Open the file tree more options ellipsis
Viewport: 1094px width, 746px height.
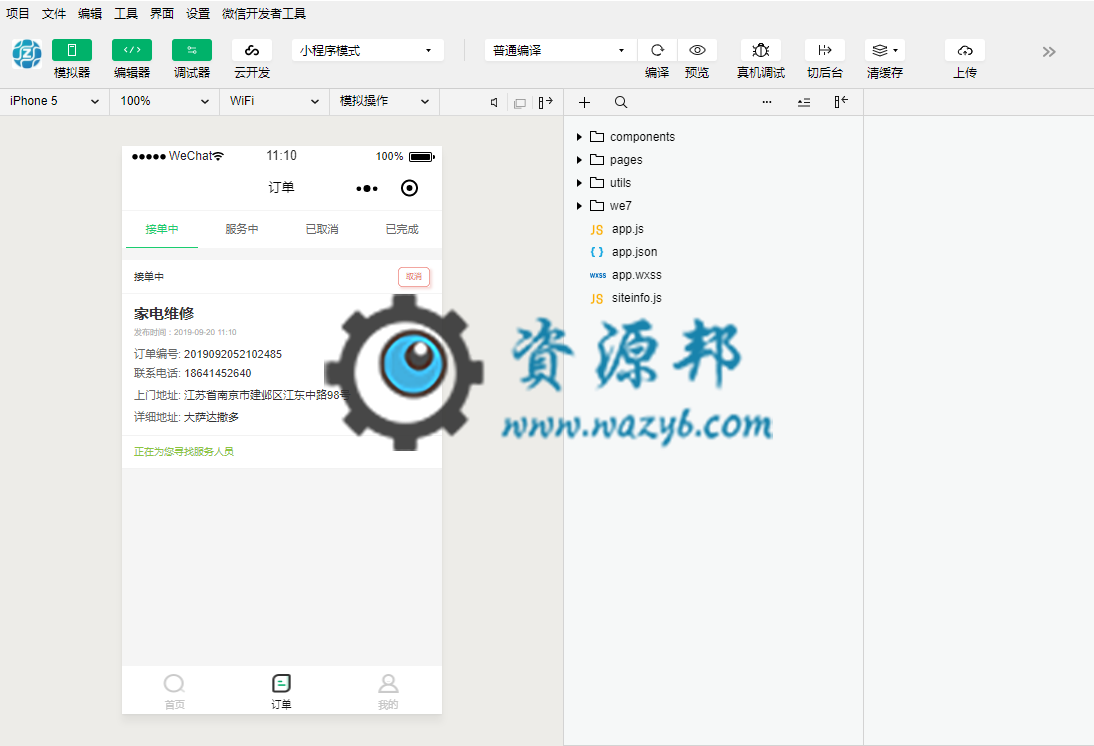[767, 103]
